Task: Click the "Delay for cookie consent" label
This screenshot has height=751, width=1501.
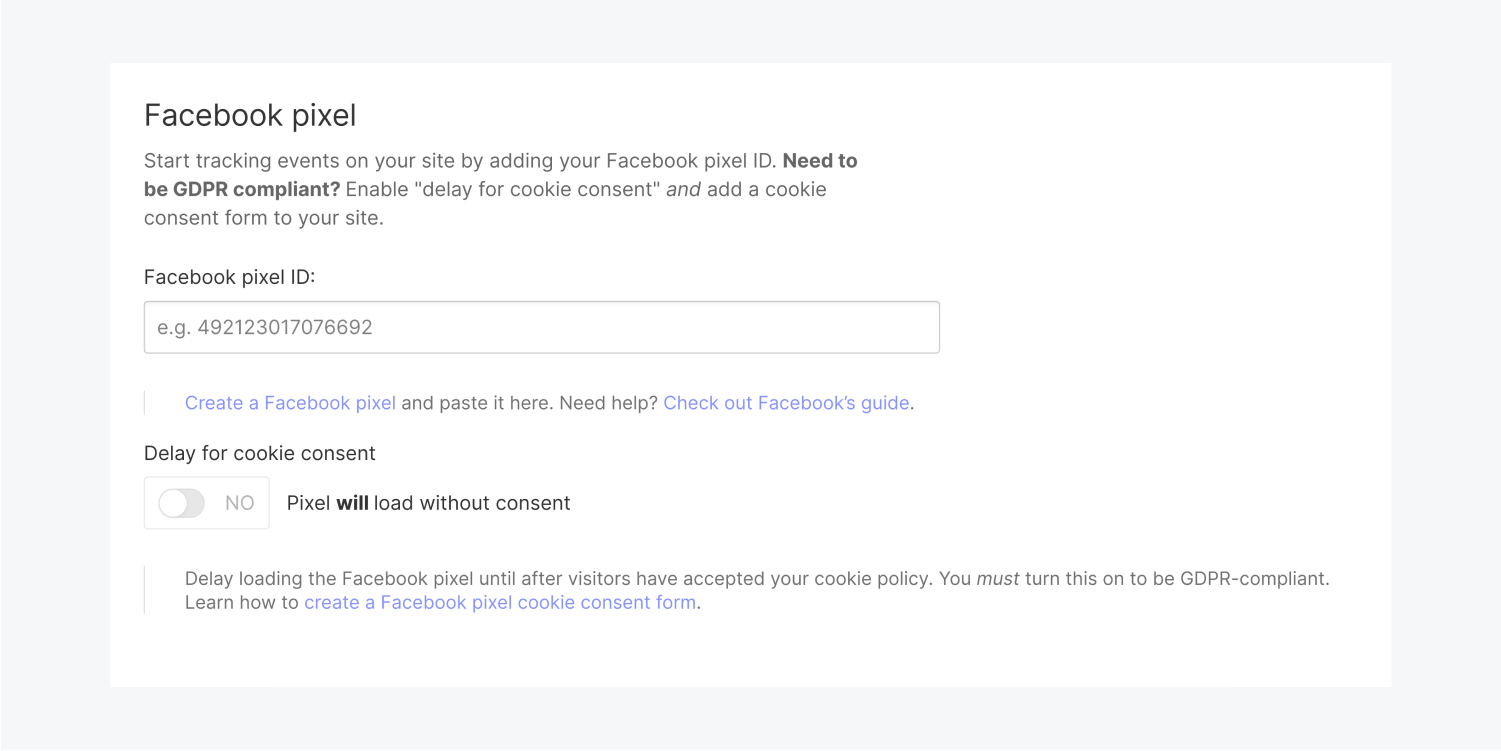Action: tap(260, 453)
